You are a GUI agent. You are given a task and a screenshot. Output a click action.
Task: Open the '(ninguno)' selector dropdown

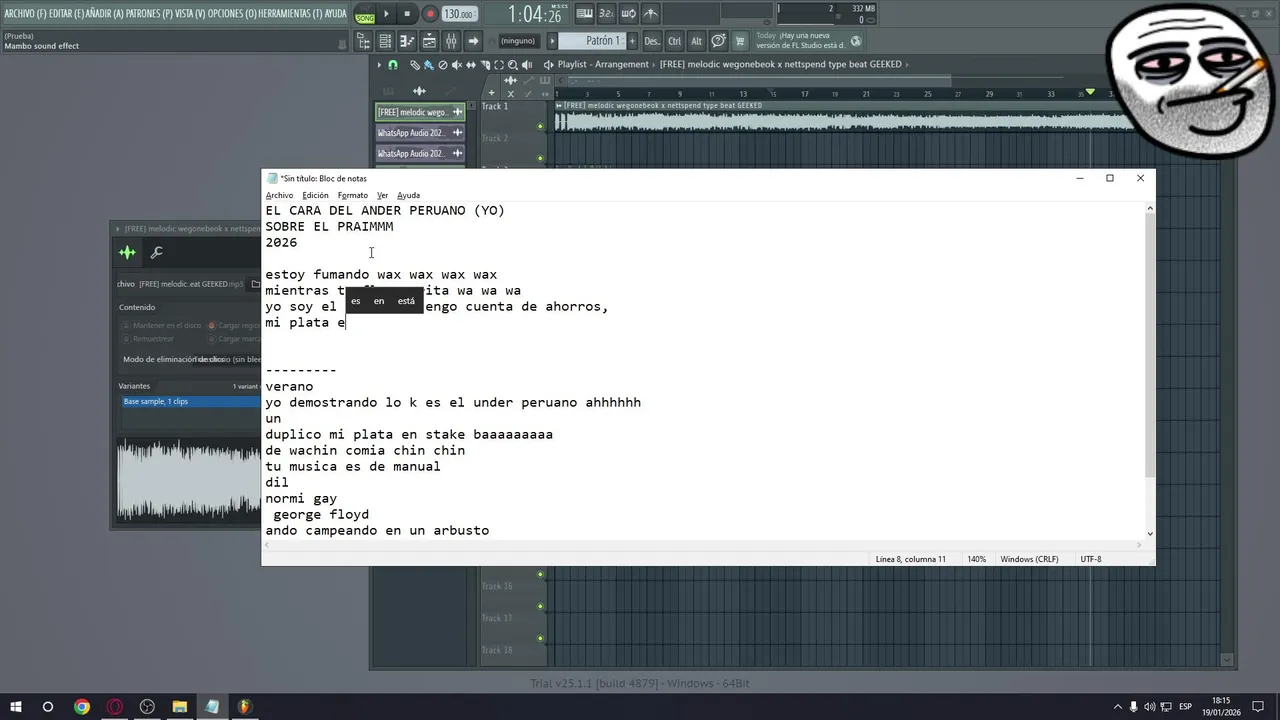tap(519, 41)
